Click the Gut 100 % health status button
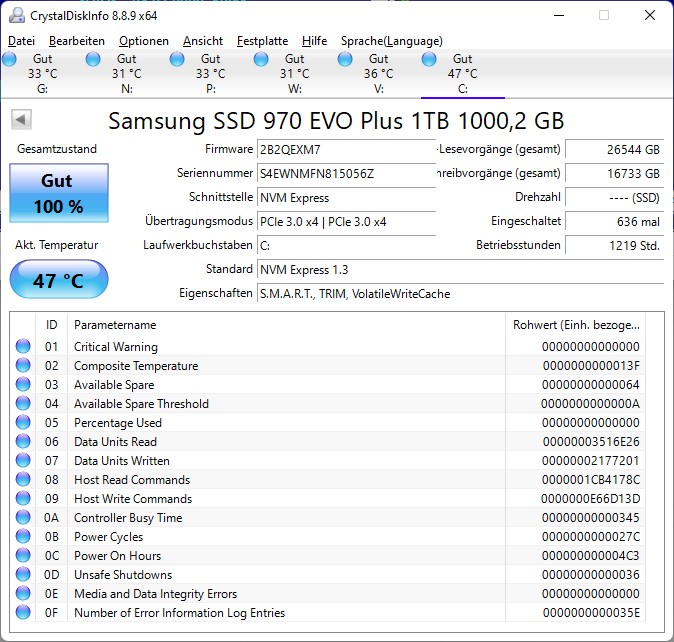674x642 pixels. click(x=59, y=193)
